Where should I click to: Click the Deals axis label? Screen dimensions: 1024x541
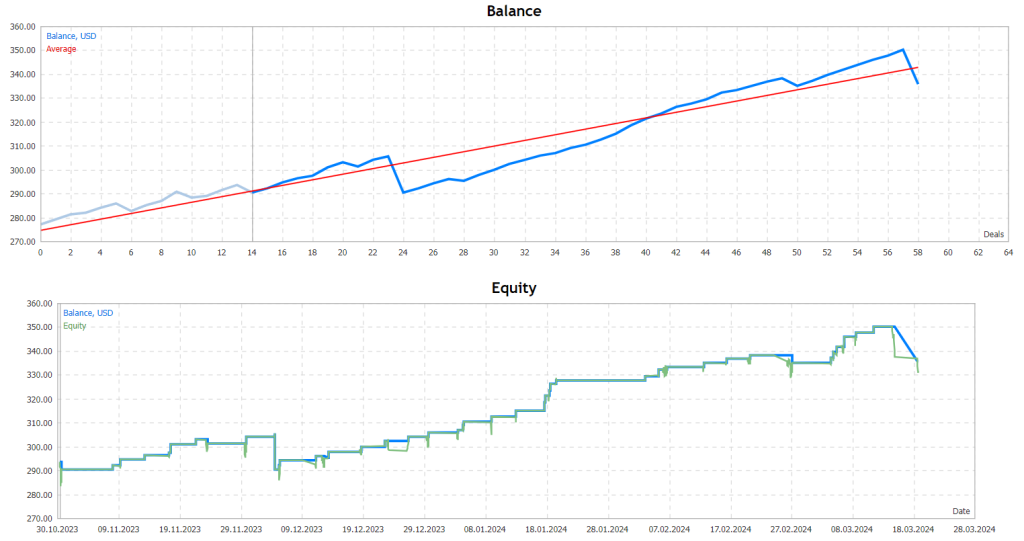[x=993, y=234]
